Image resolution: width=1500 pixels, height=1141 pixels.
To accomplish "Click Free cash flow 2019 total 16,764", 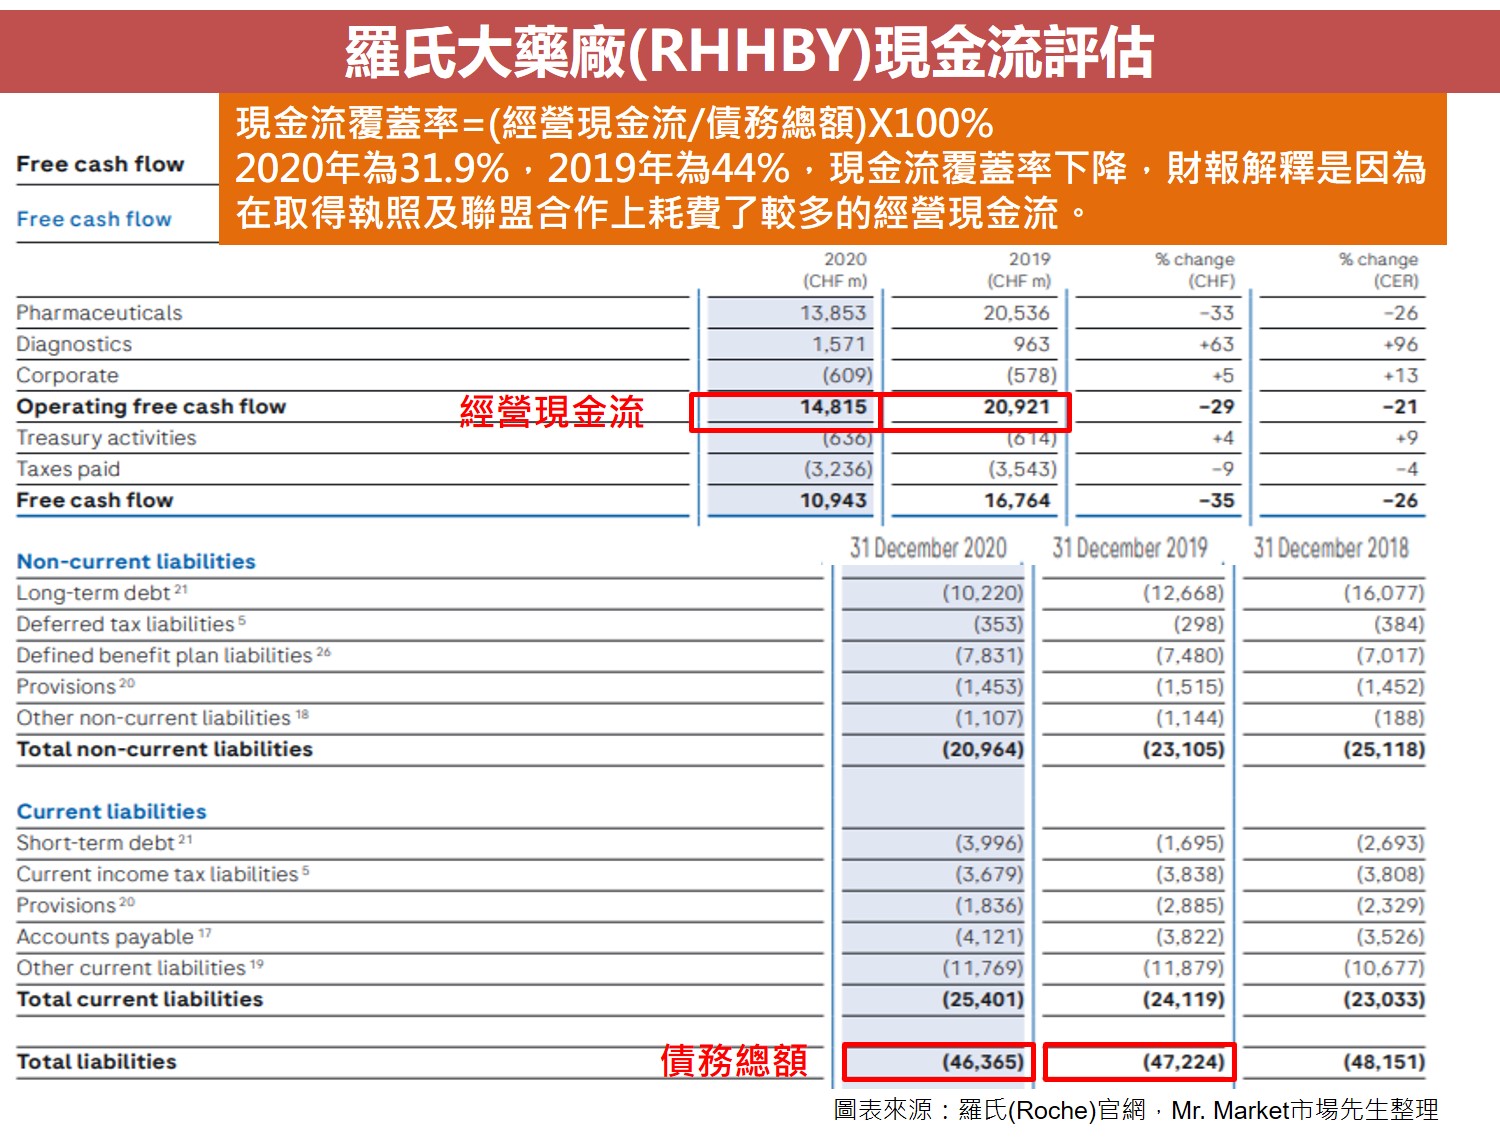I will pyautogui.click(x=1017, y=500).
